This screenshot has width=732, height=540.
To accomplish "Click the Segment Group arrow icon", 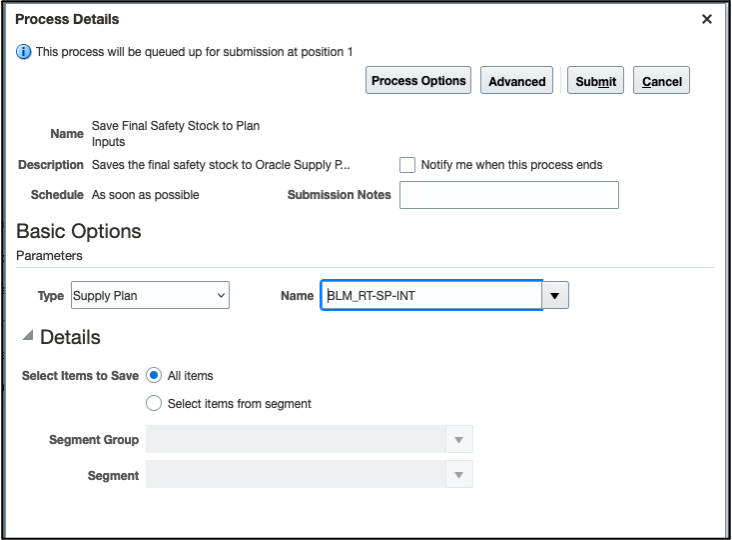I will tap(459, 440).
